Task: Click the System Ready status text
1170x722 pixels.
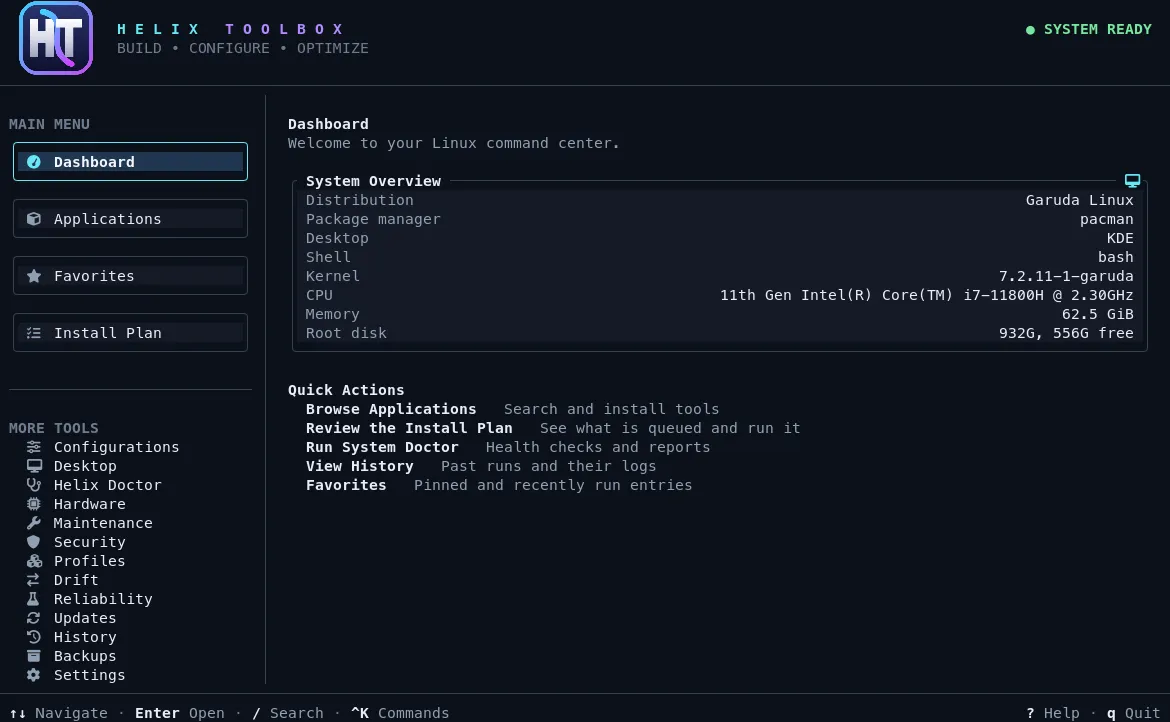Action: [1098, 29]
